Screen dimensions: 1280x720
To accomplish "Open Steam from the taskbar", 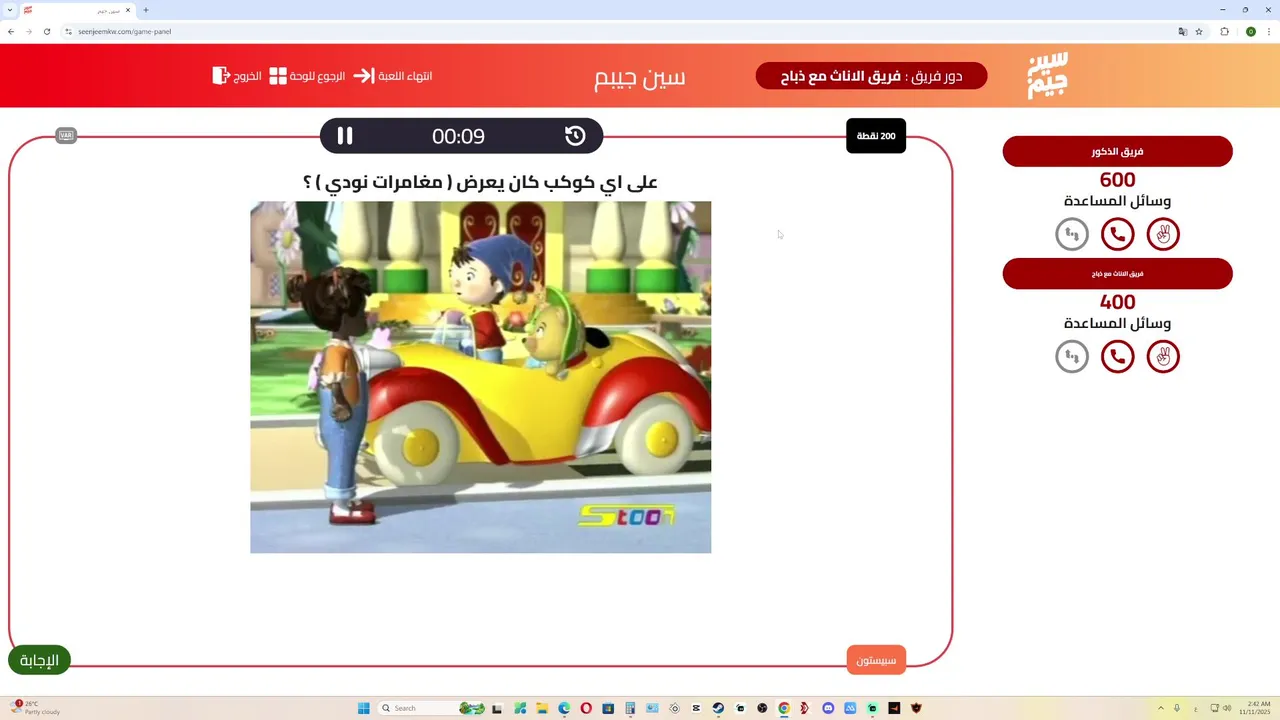I will [718, 708].
